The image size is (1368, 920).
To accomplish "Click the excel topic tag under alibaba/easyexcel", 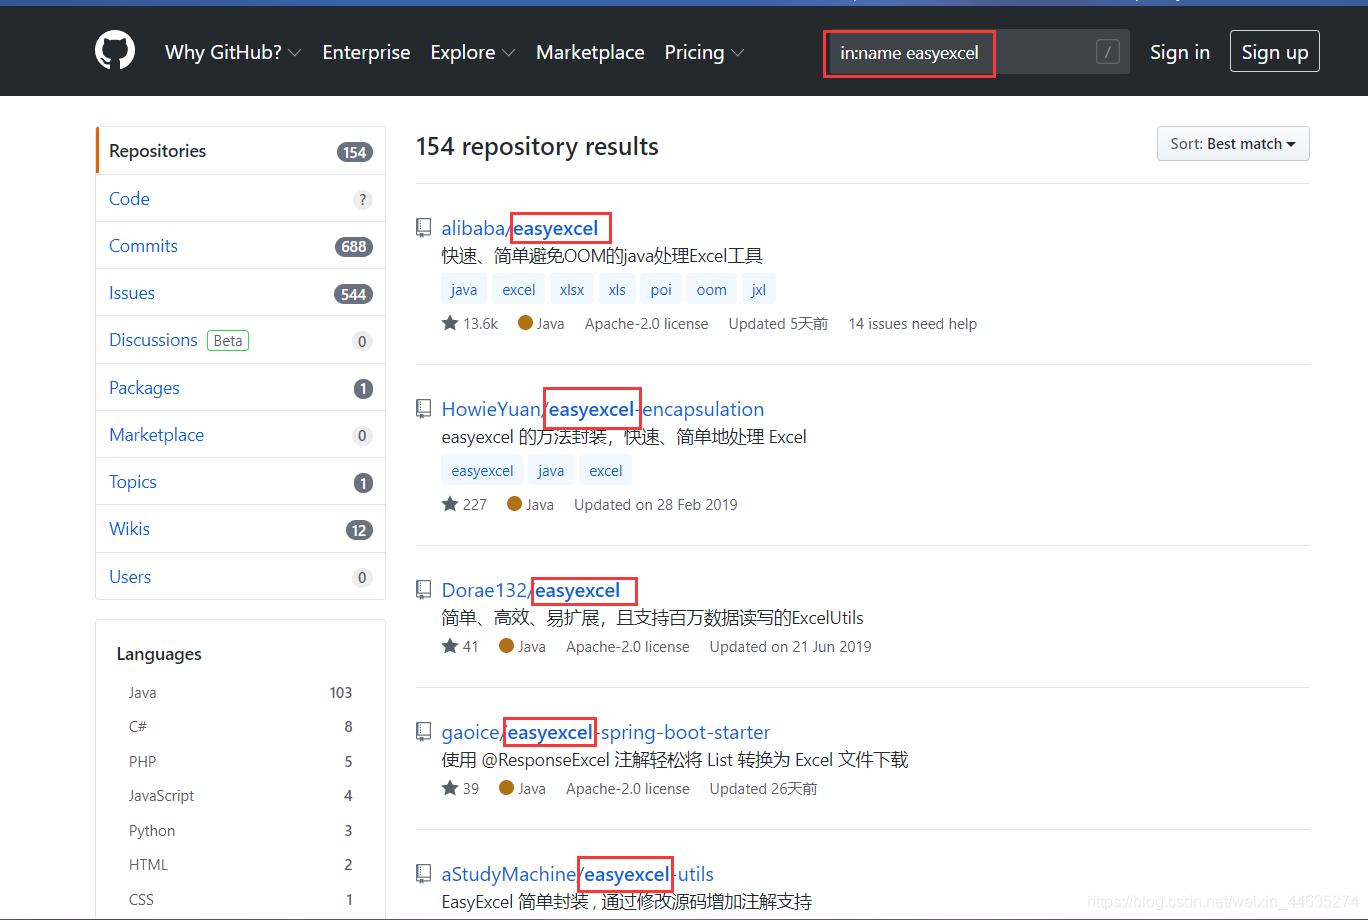I will point(519,290).
